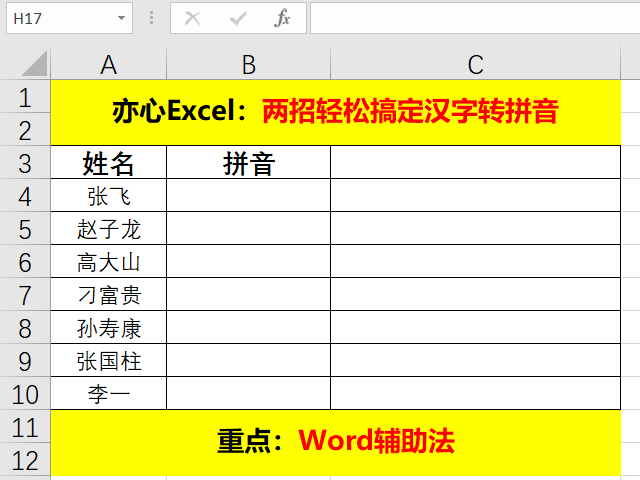Select the cell containing '高大山'
Image resolution: width=640 pixels, height=480 pixels.
click(109, 262)
